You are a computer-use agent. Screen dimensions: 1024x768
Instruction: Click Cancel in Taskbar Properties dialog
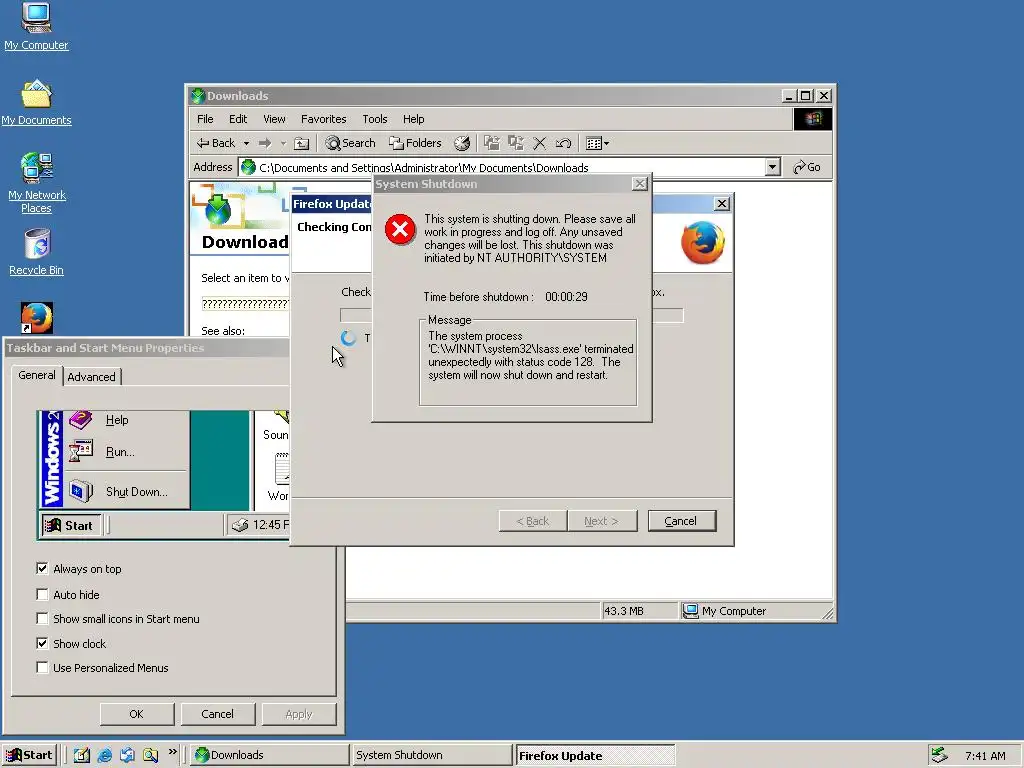[217, 714]
